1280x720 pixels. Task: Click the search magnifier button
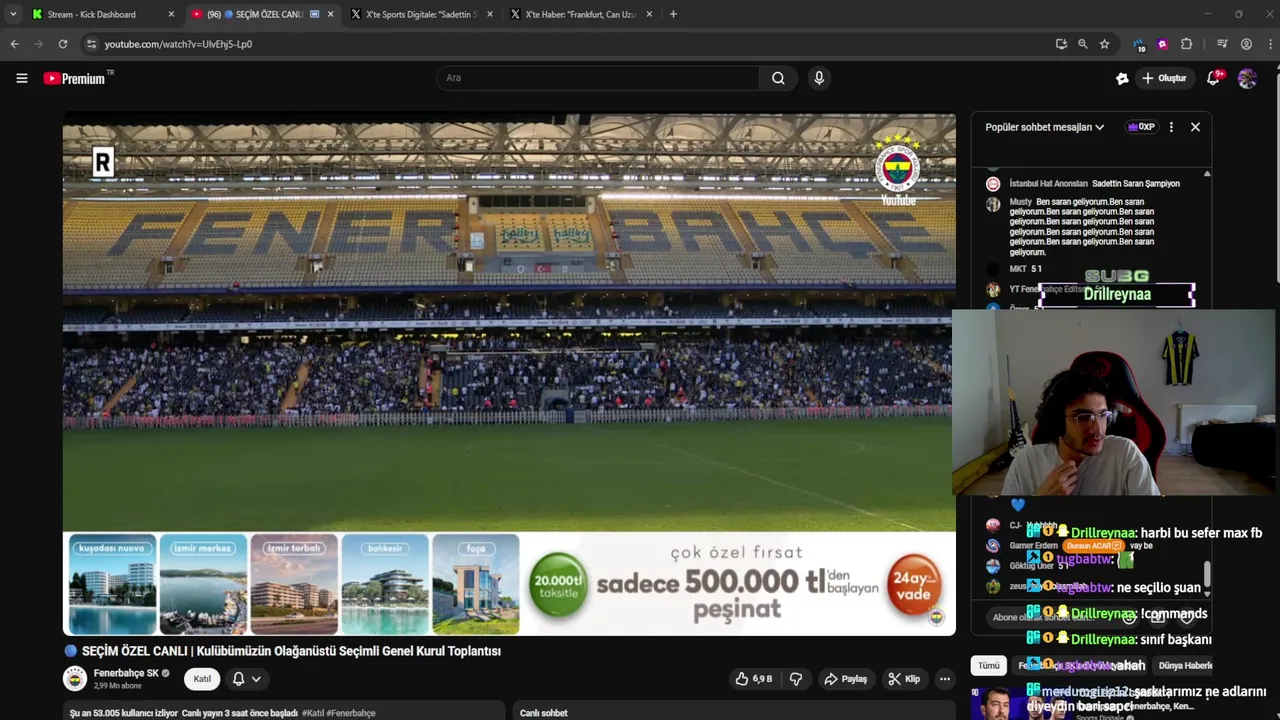coord(778,78)
